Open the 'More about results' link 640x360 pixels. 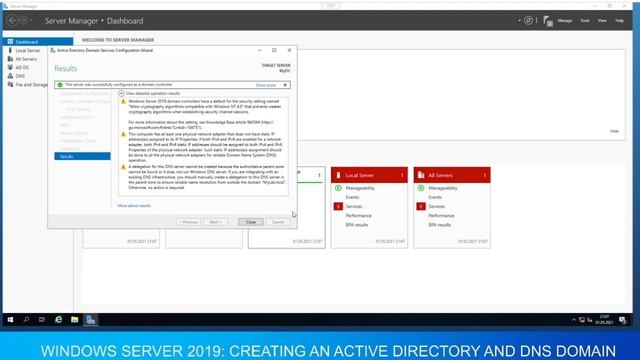[134, 206]
